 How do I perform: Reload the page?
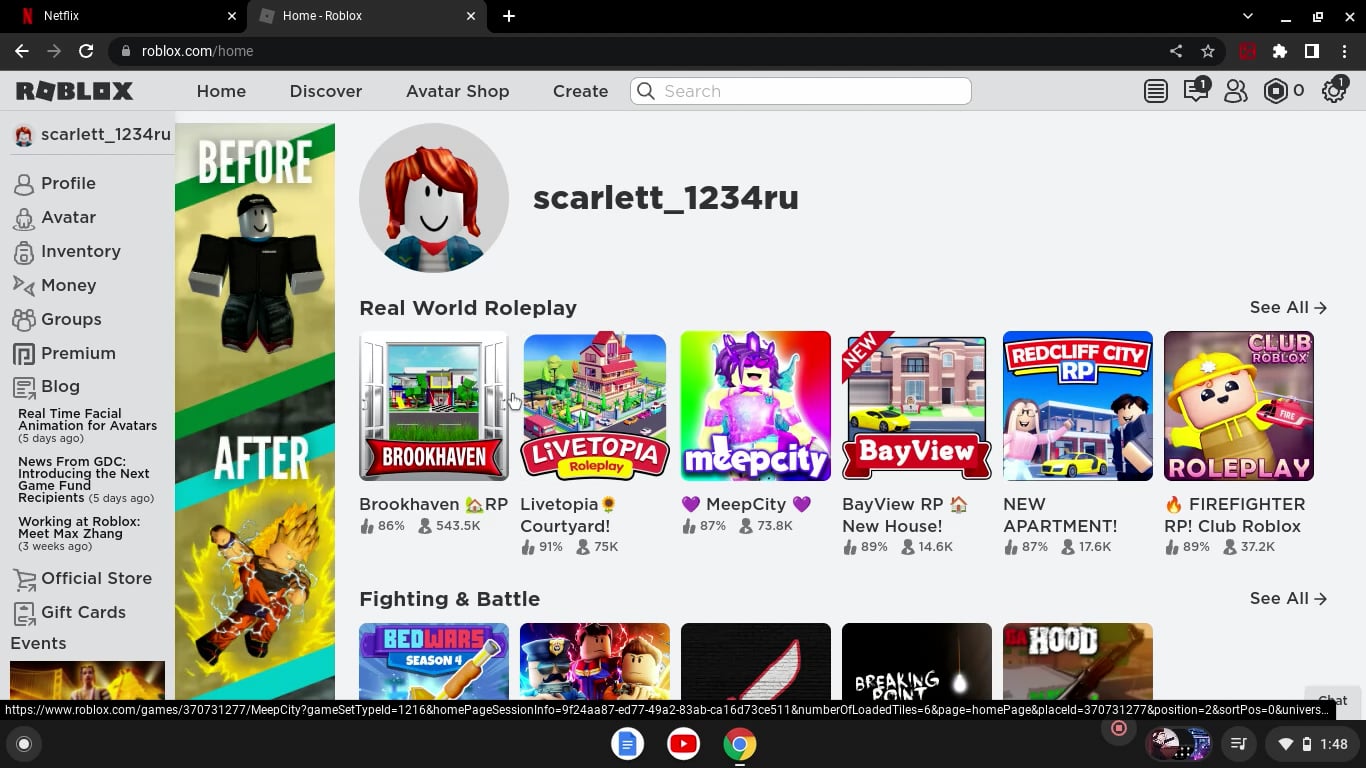[x=86, y=51]
